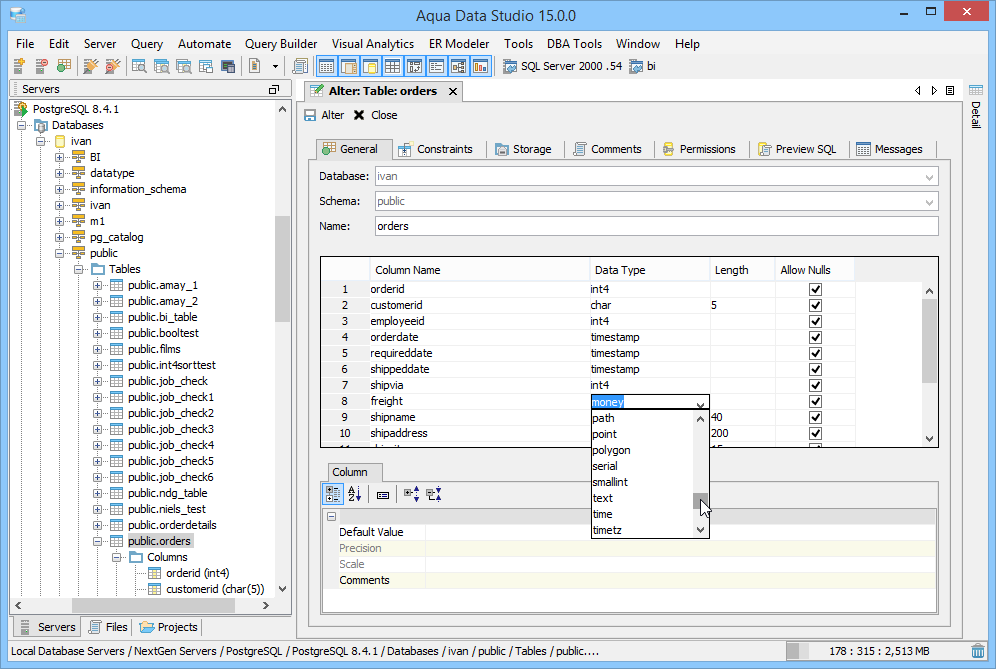The height and width of the screenshot is (669, 996).
Task: Select serial in data type list
Action: click(x=642, y=466)
